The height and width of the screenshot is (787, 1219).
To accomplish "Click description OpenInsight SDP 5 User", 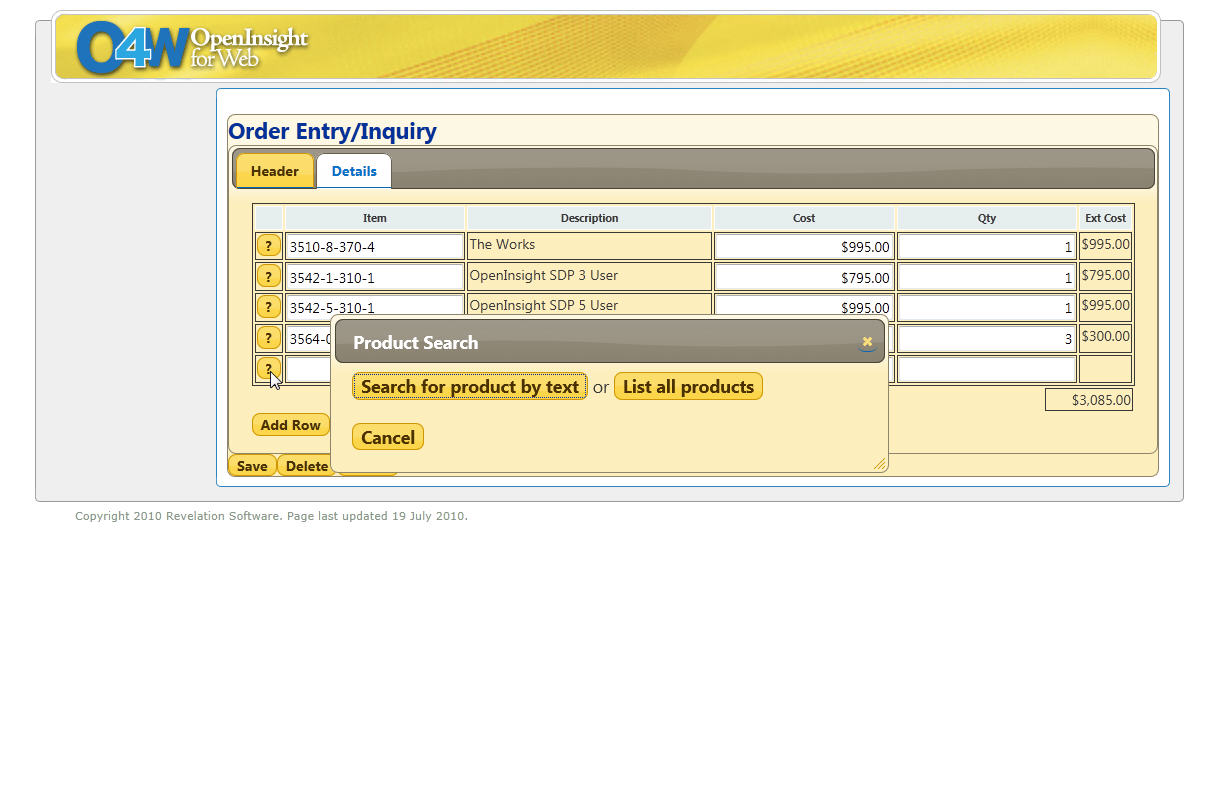I will (543, 305).
